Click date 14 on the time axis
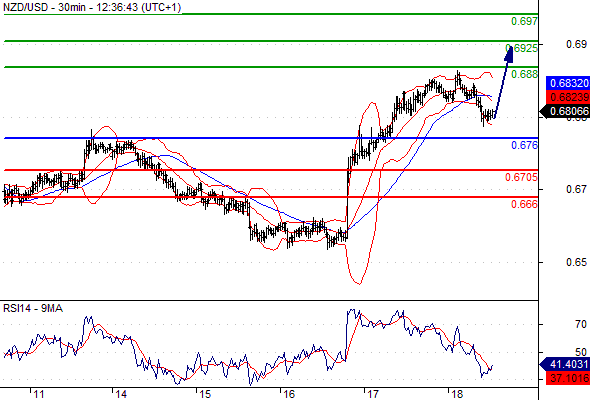This screenshot has width=590, height=400. click(x=121, y=394)
